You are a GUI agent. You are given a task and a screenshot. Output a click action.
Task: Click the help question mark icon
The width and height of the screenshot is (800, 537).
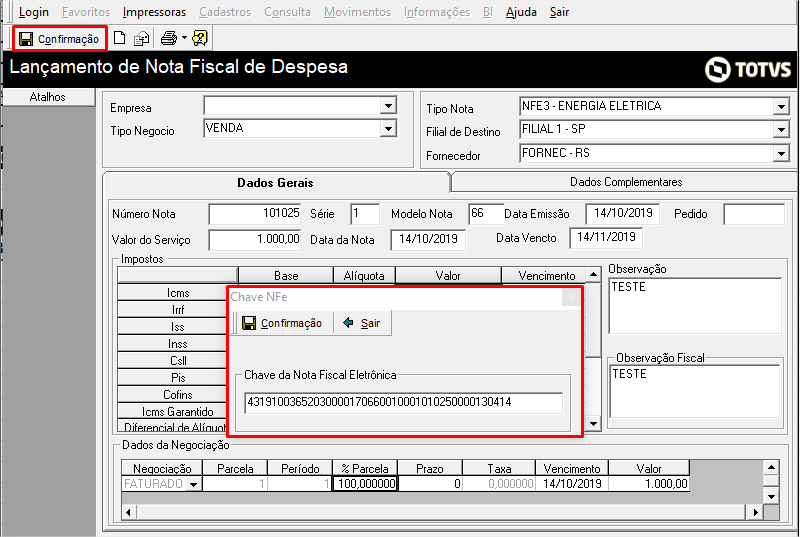pos(199,38)
